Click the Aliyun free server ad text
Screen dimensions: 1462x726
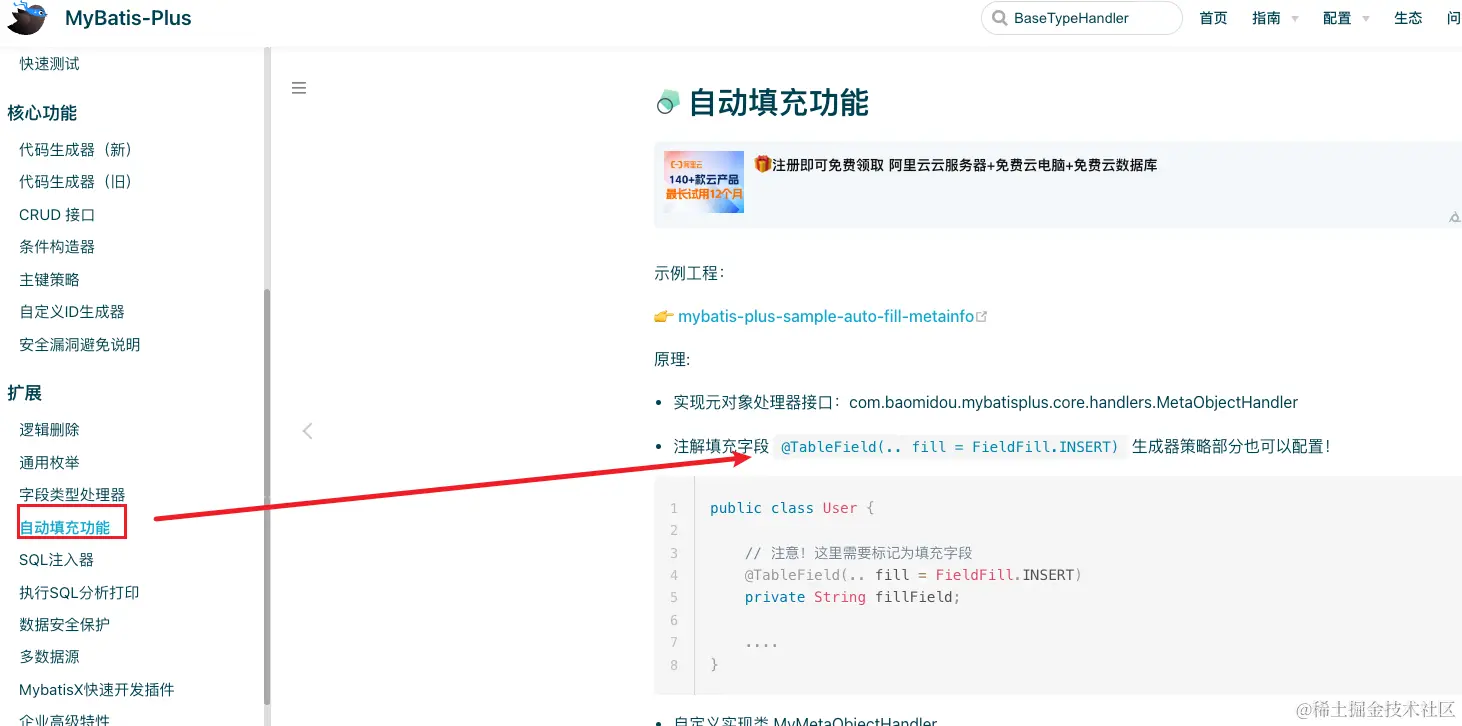tap(956, 165)
